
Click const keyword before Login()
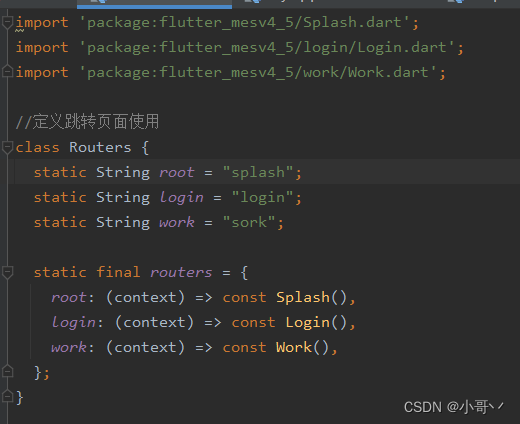(254, 323)
